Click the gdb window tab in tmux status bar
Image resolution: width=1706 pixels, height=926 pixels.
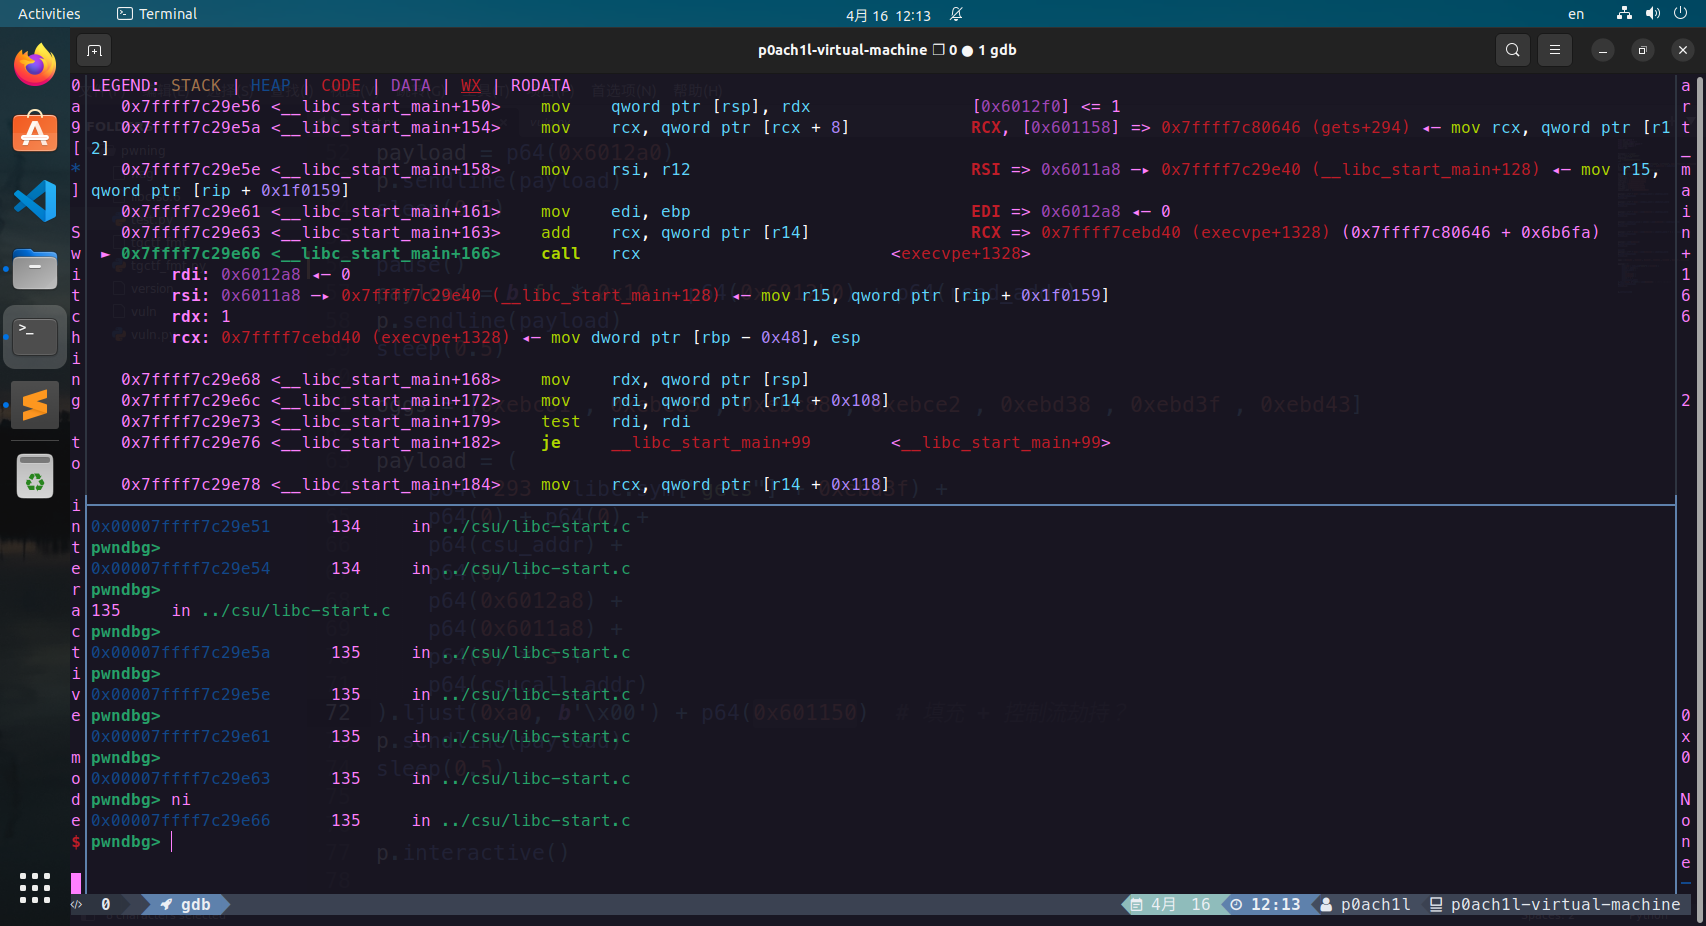[186, 904]
